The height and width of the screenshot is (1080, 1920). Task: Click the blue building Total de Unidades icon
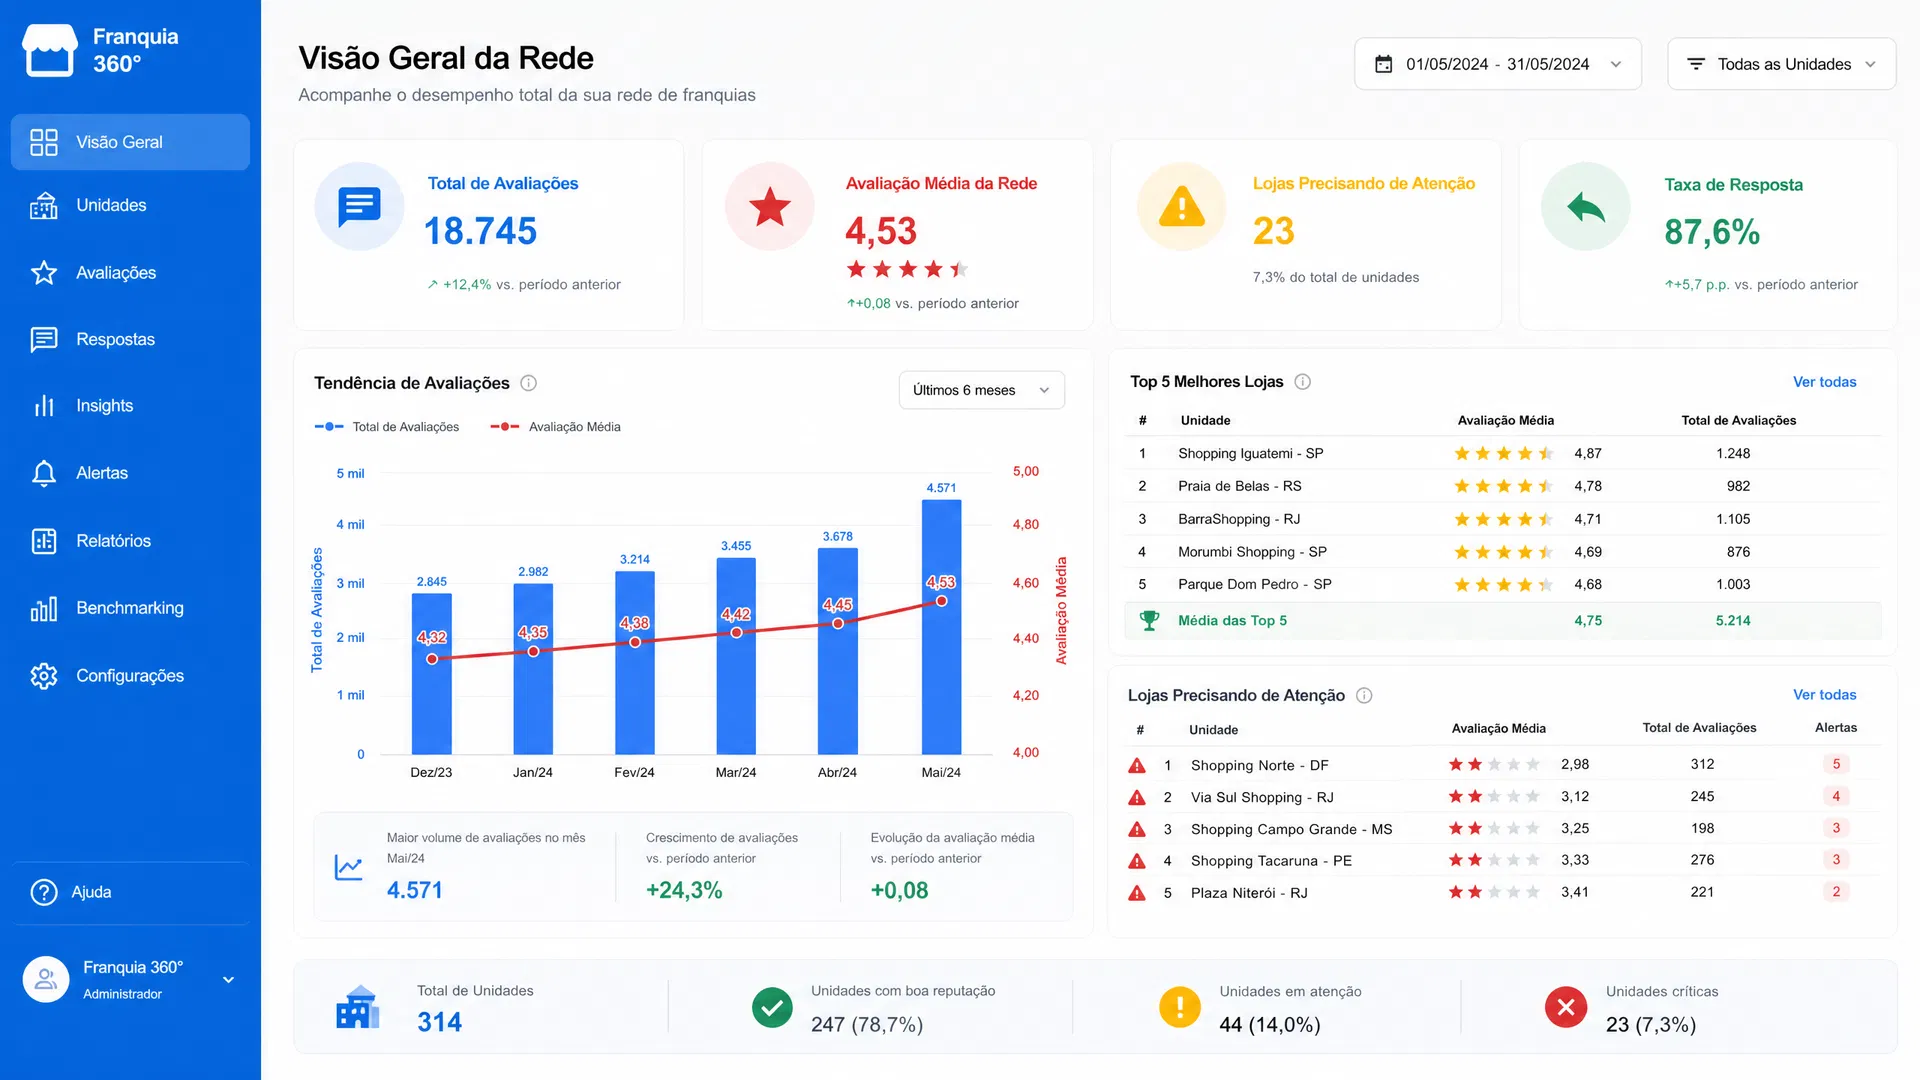point(358,1007)
